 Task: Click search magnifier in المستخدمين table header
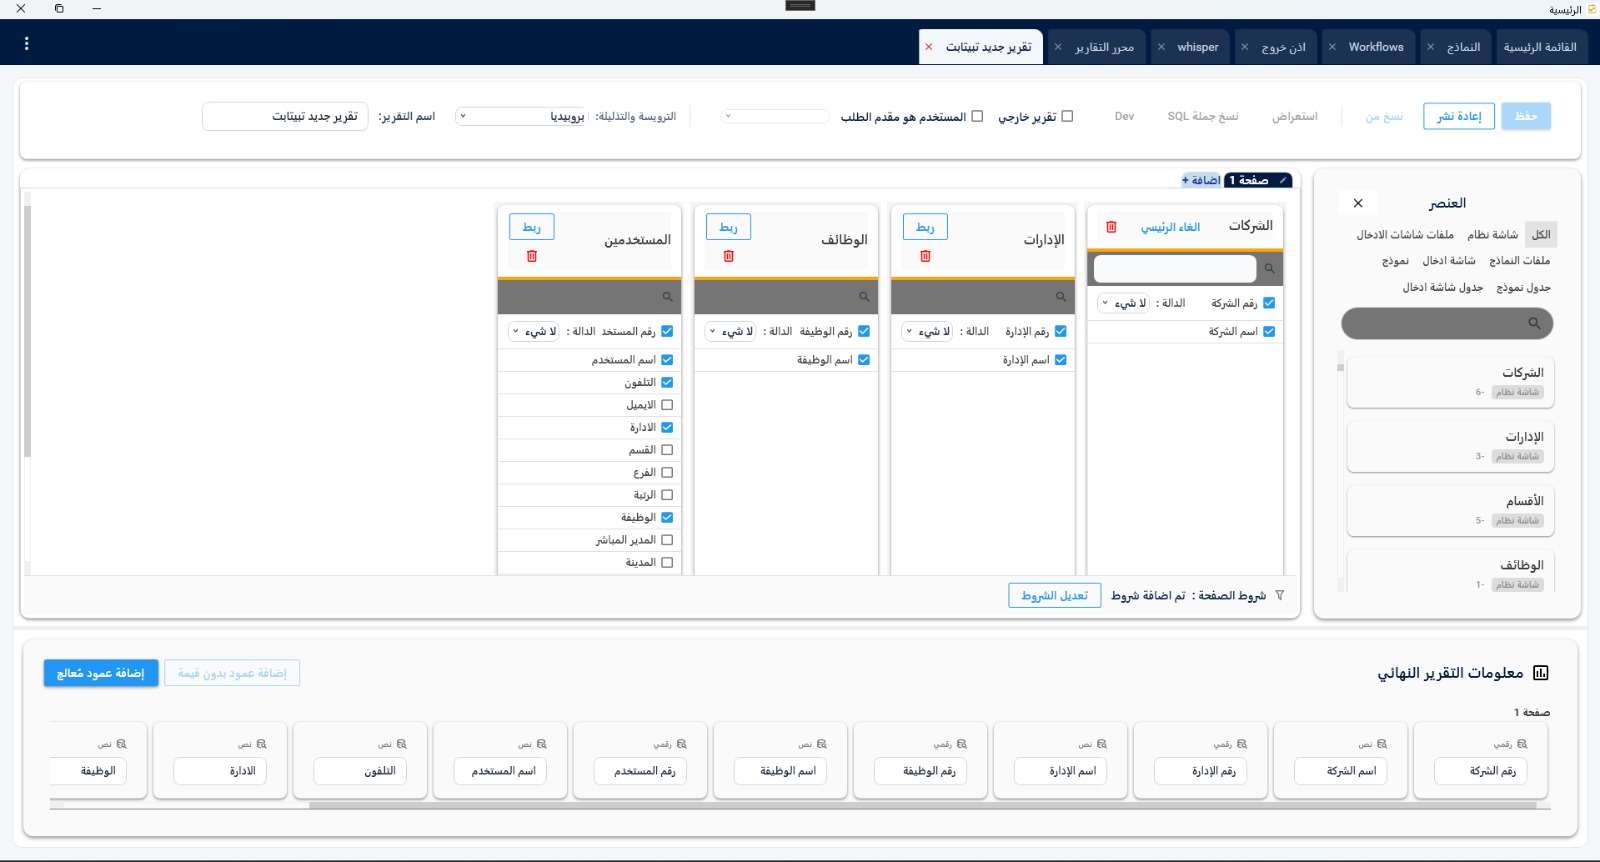tap(667, 297)
